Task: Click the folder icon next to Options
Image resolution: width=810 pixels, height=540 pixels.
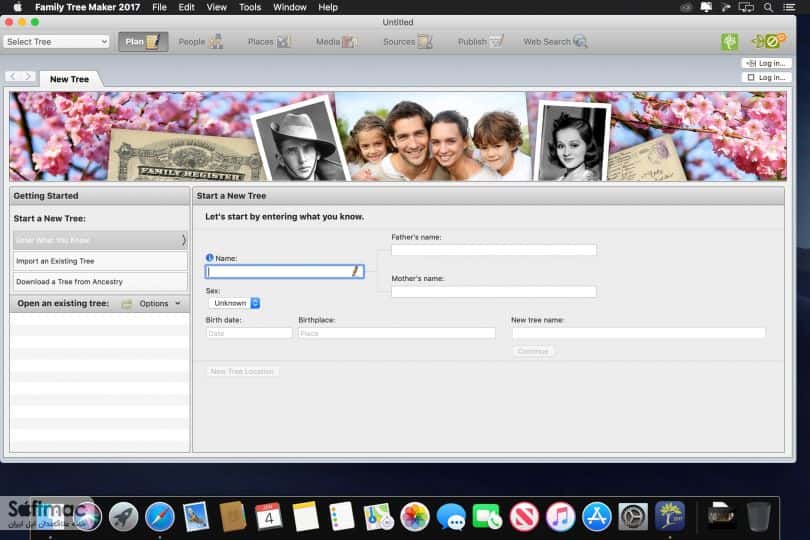Action: [x=127, y=304]
